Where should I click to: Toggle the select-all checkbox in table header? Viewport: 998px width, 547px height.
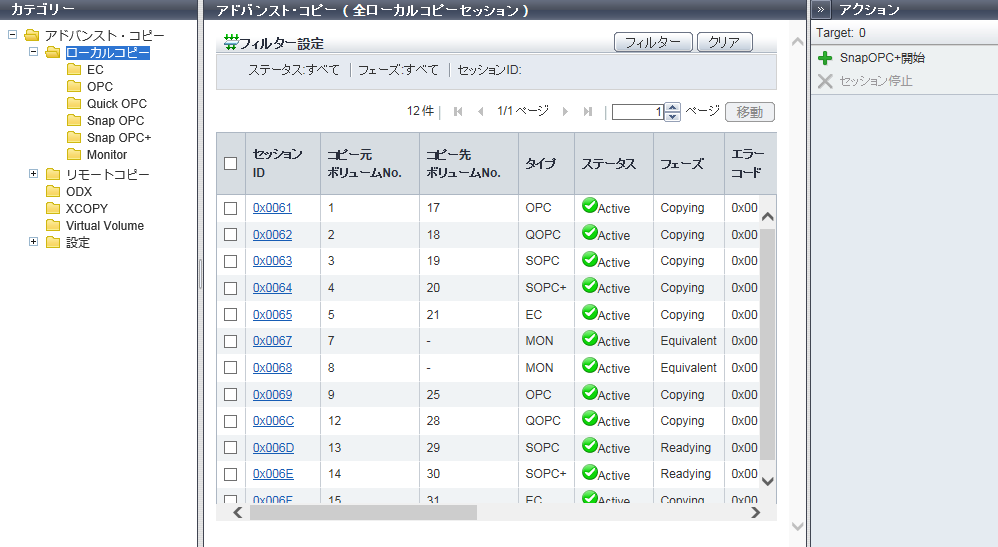231,163
